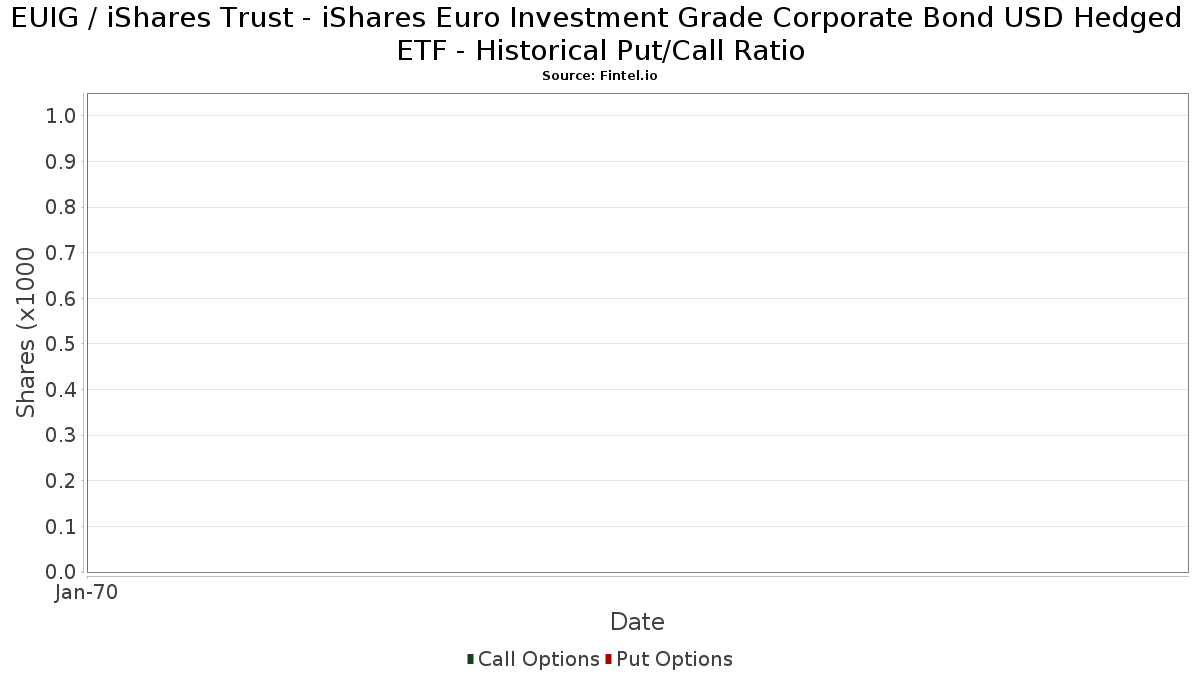Select the 0.5 y-axis tick label
The width and height of the screenshot is (1200, 675).
[x=61, y=344]
